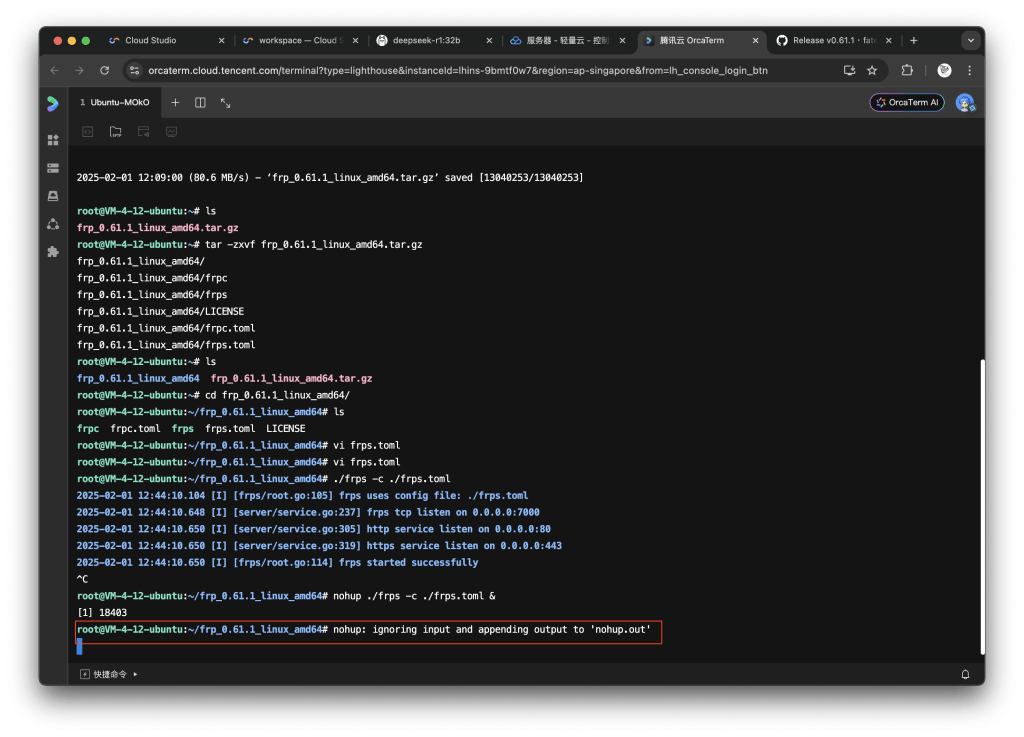This screenshot has width=1024, height=737.
Task: Close the workspace — Cloud browser tab
Action: click(355, 40)
